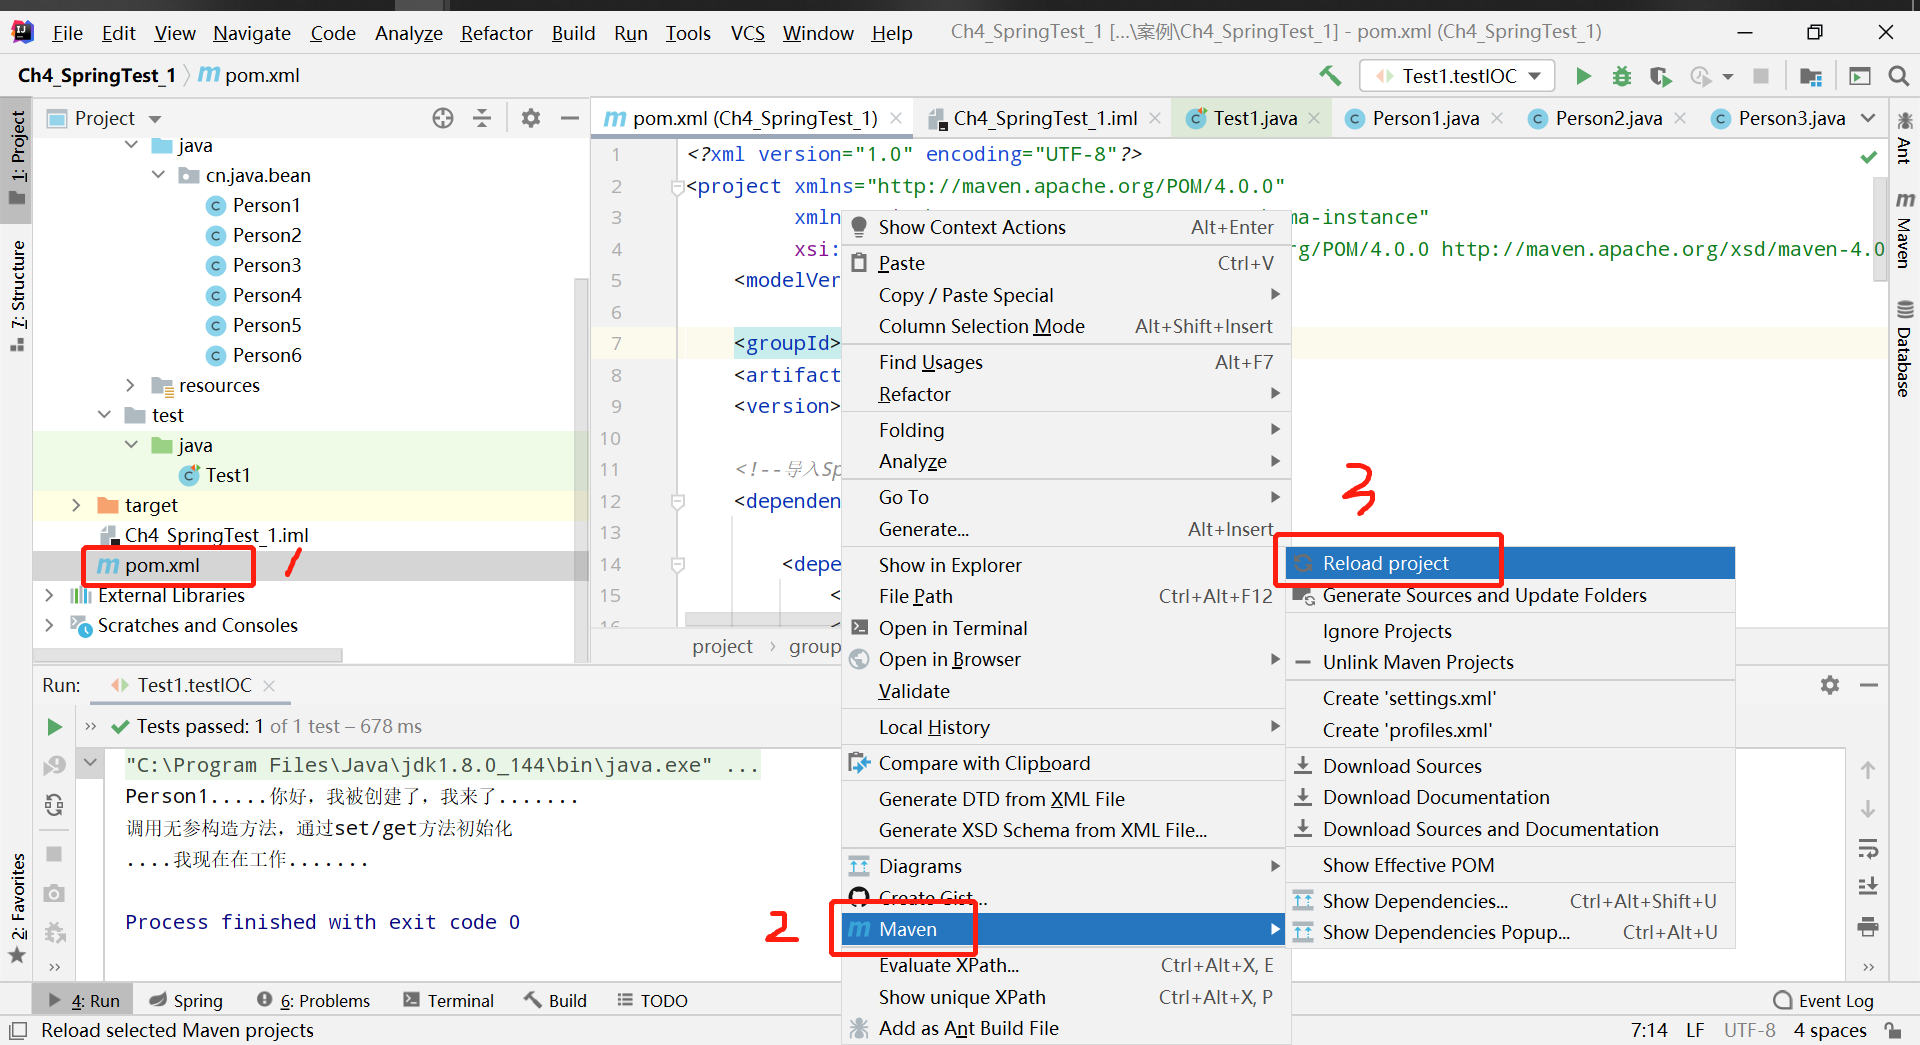This screenshot has width=1920, height=1045.
Task: Select Show Effective POM from the submenu
Action: (1407, 864)
